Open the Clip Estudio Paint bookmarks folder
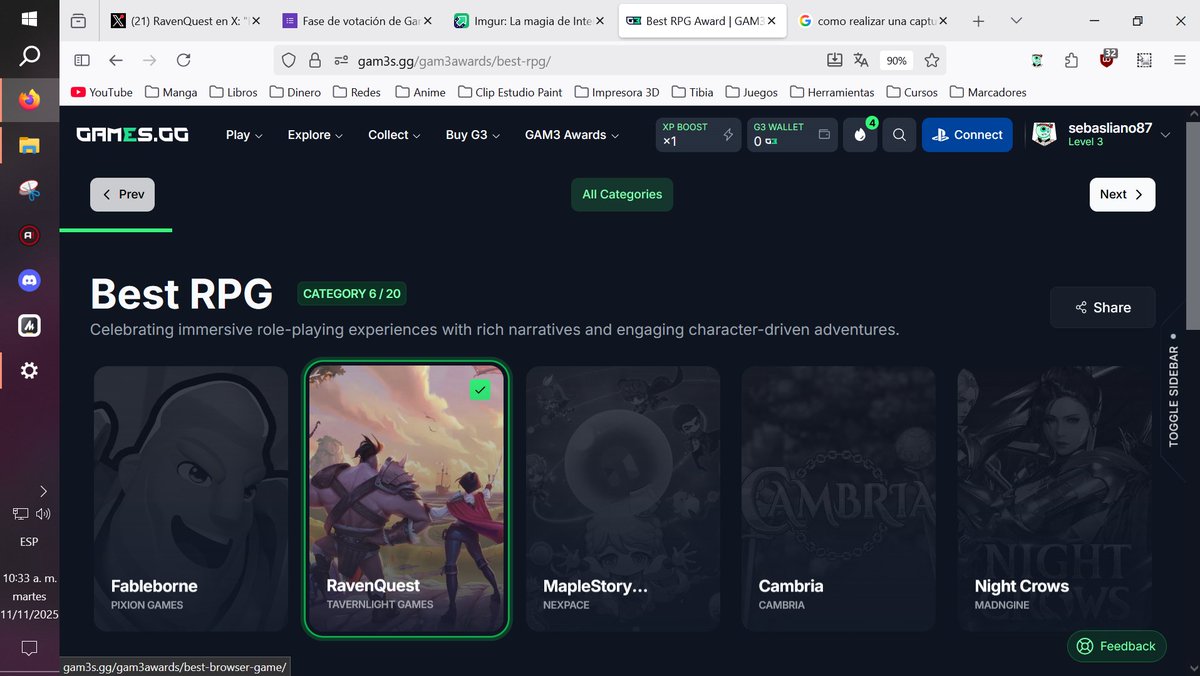Image resolution: width=1200 pixels, height=676 pixels. (510, 92)
